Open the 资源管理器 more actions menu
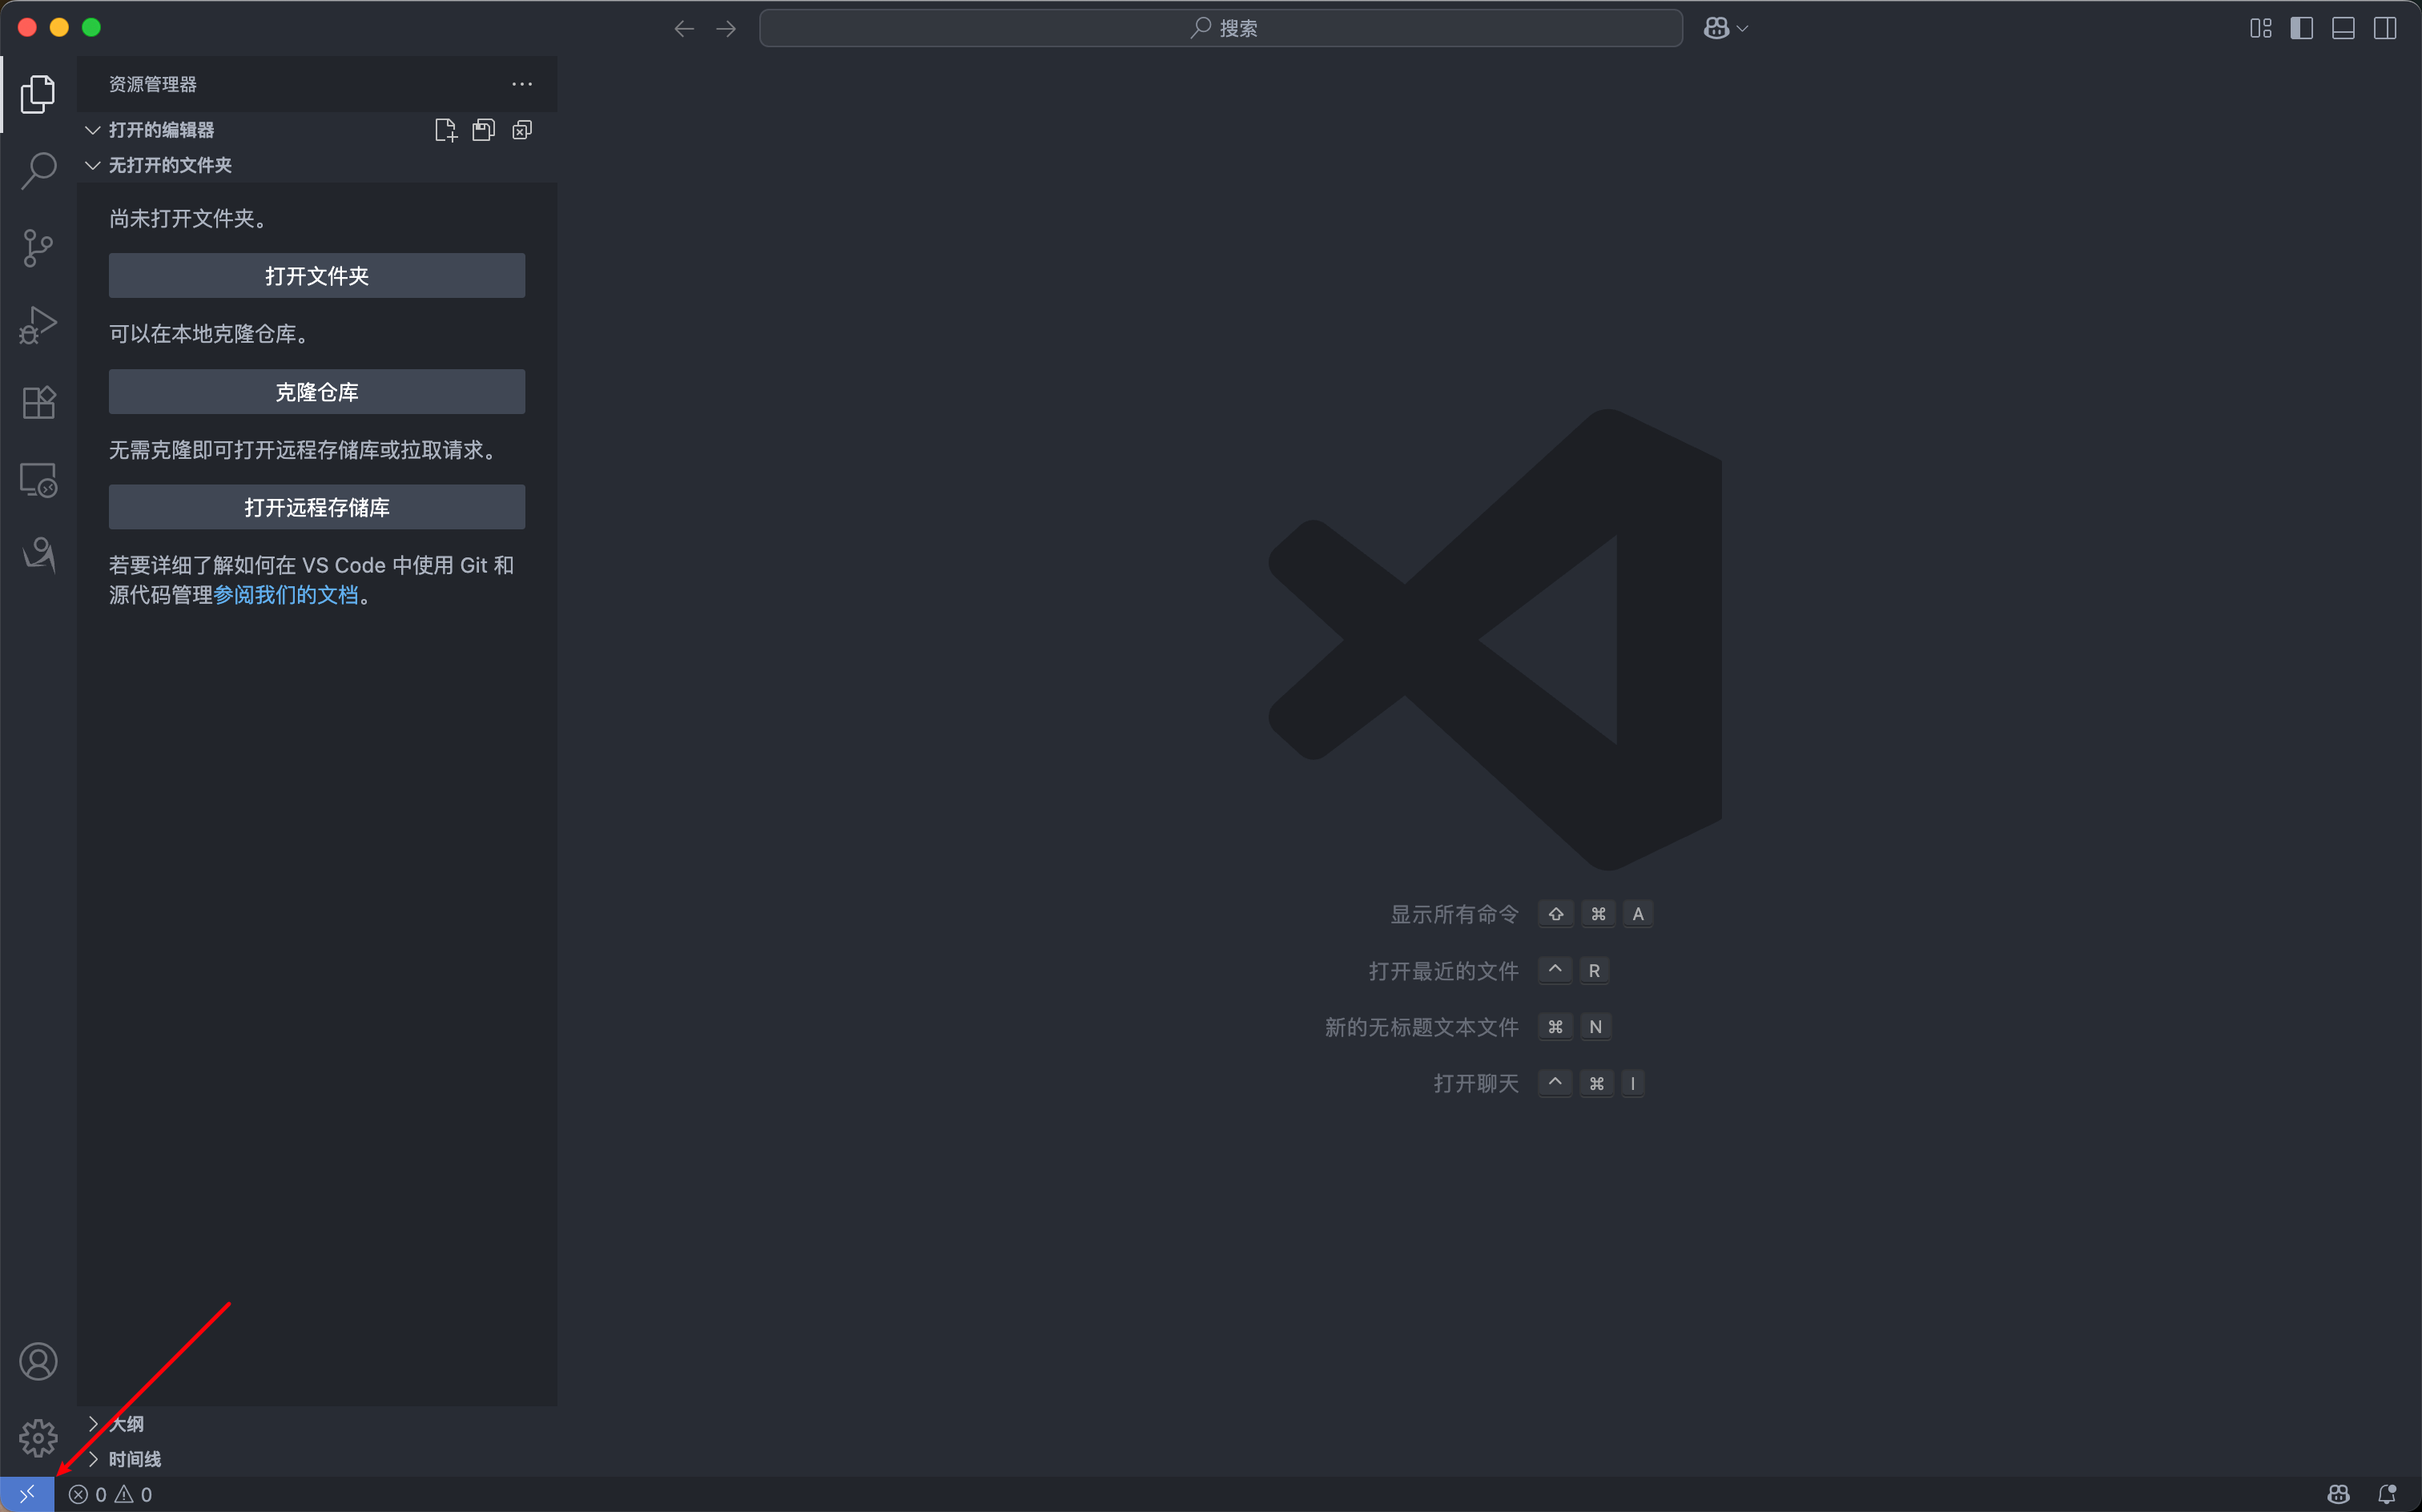The height and width of the screenshot is (1512, 2422). (x=522, y=84)
